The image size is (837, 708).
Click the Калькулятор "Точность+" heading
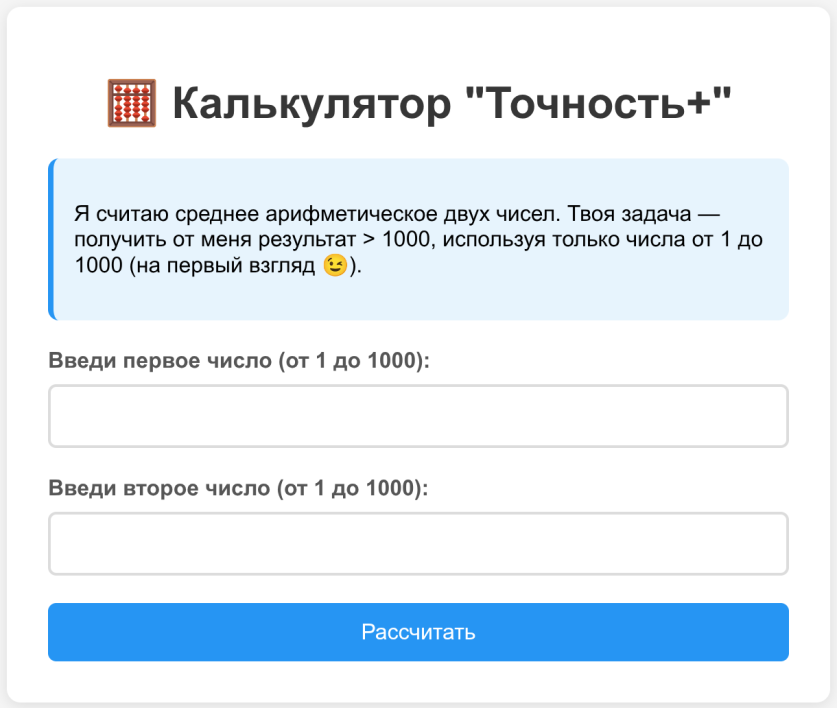[418, 103]
